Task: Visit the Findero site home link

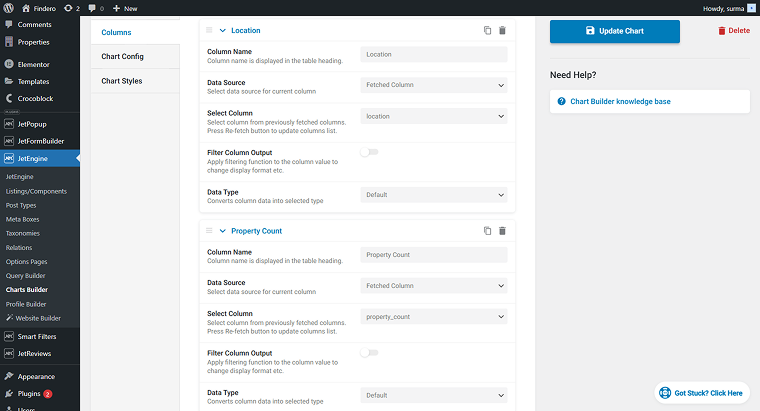Action: 39,8
